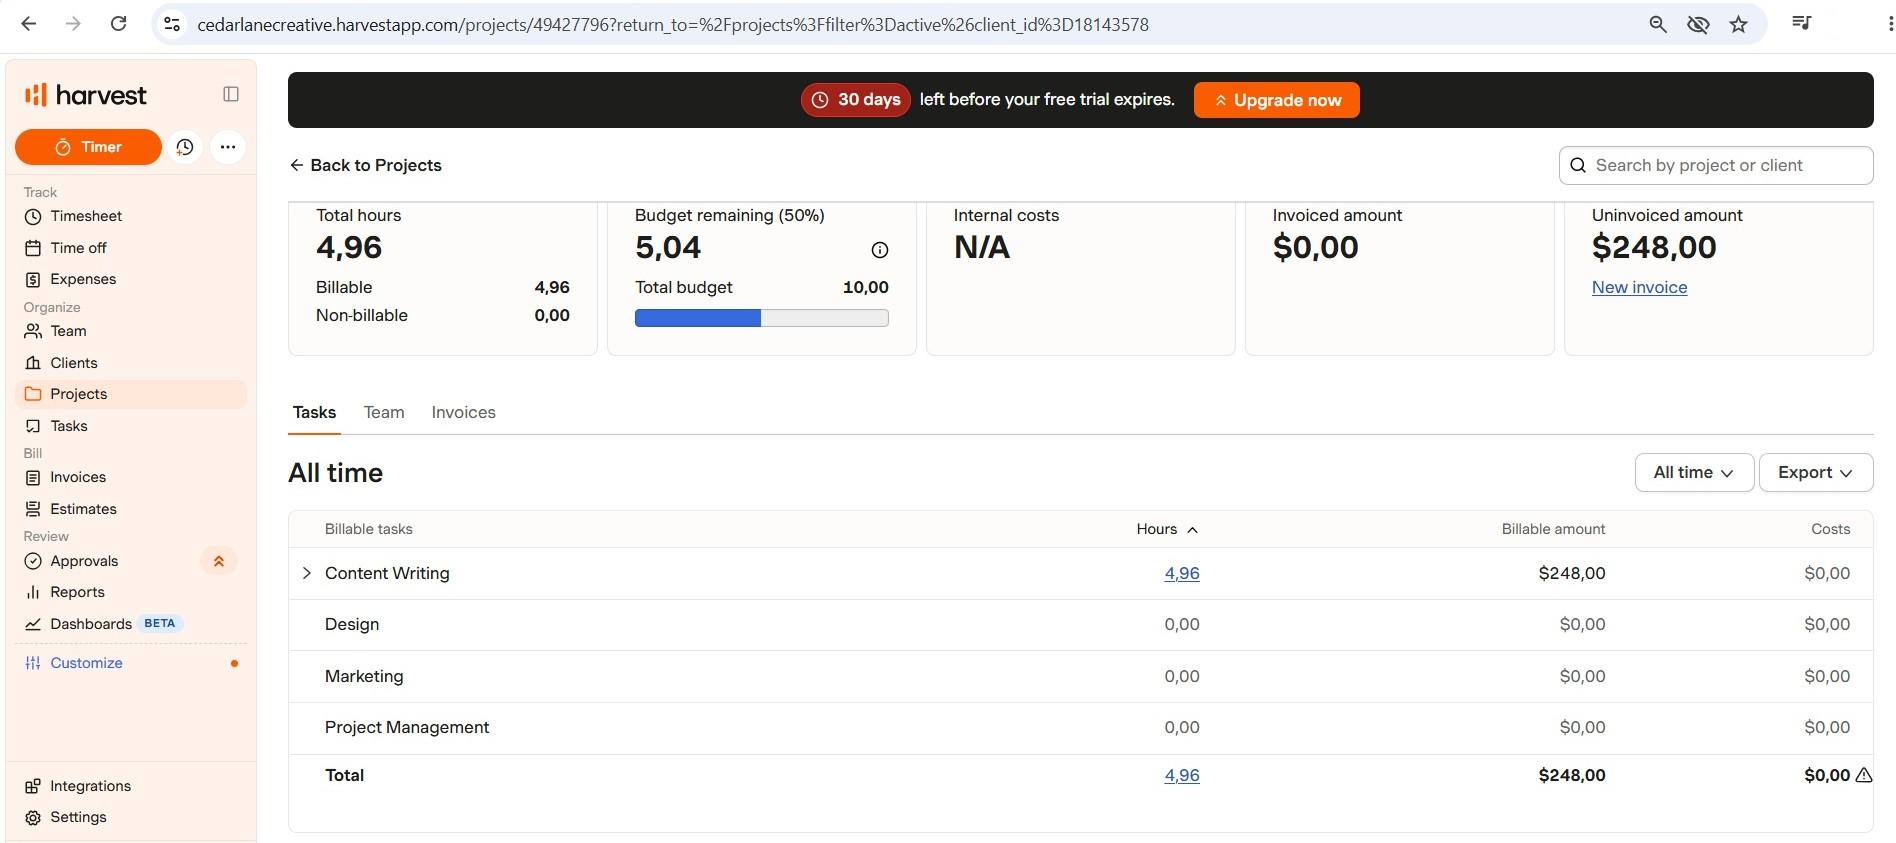Click the eye-slash tracking icon in address bar

pos(1698,24)
